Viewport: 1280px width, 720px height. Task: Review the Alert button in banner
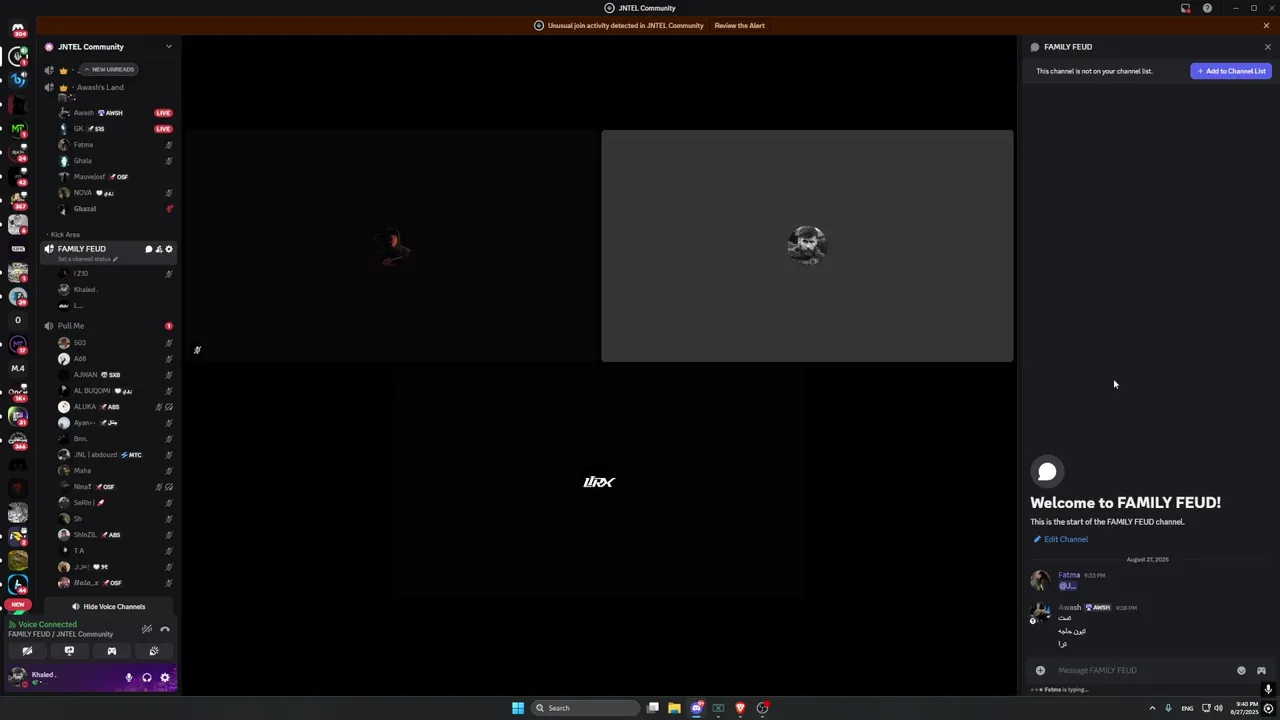click(739, 26)
